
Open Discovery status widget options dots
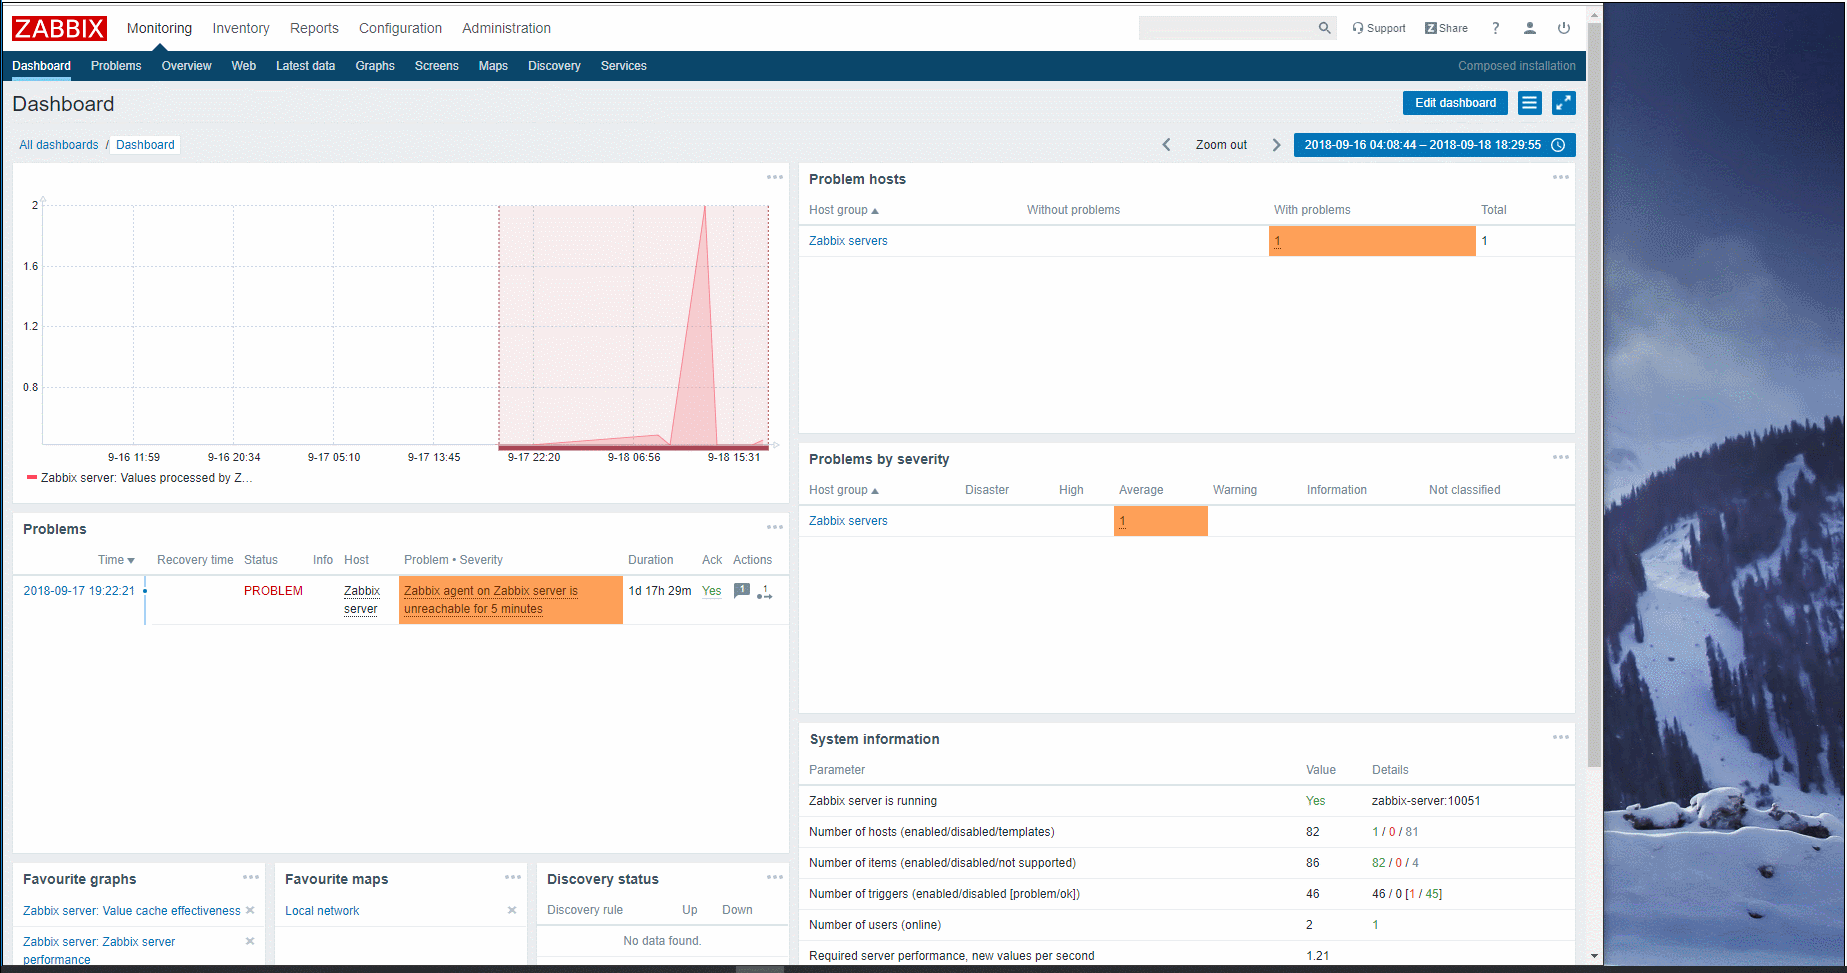pos(775,877)
